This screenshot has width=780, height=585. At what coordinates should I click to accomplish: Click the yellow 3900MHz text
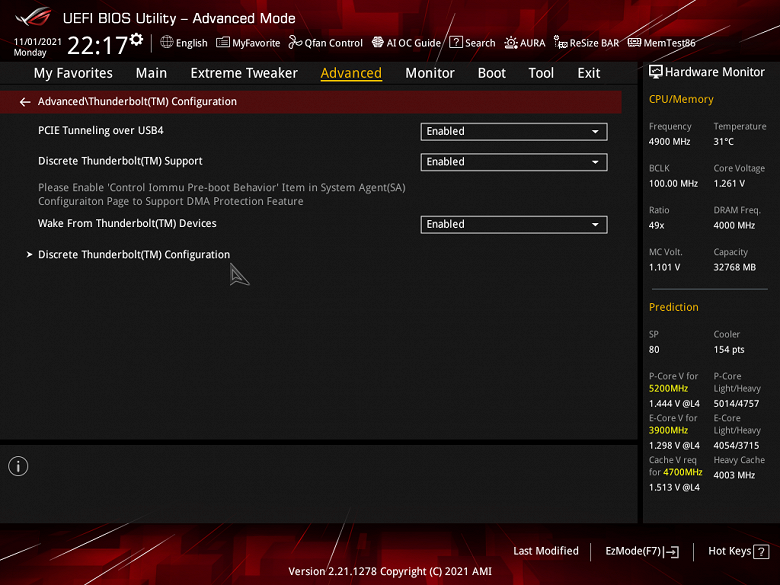(668, 430)
